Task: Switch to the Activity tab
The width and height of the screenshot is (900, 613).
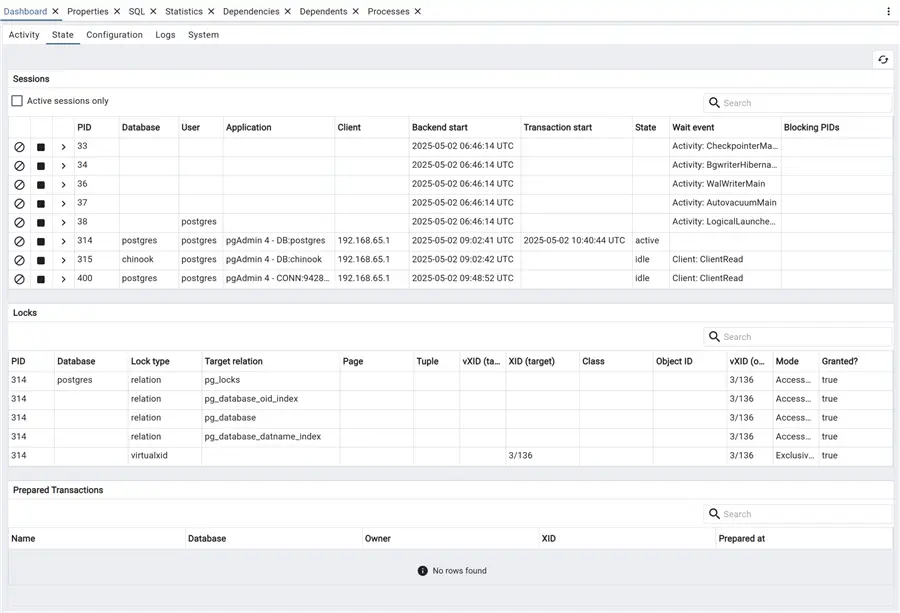Action: (x=23, y=34)
